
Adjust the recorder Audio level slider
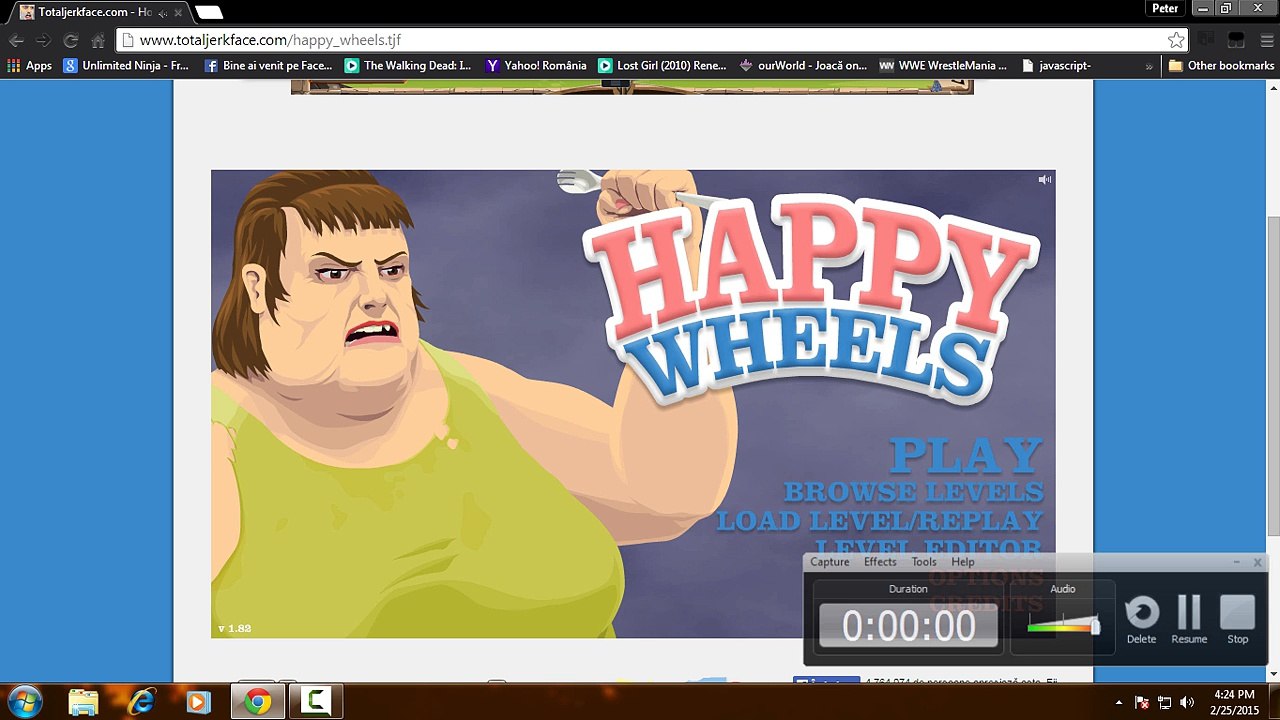[1095, 626]
